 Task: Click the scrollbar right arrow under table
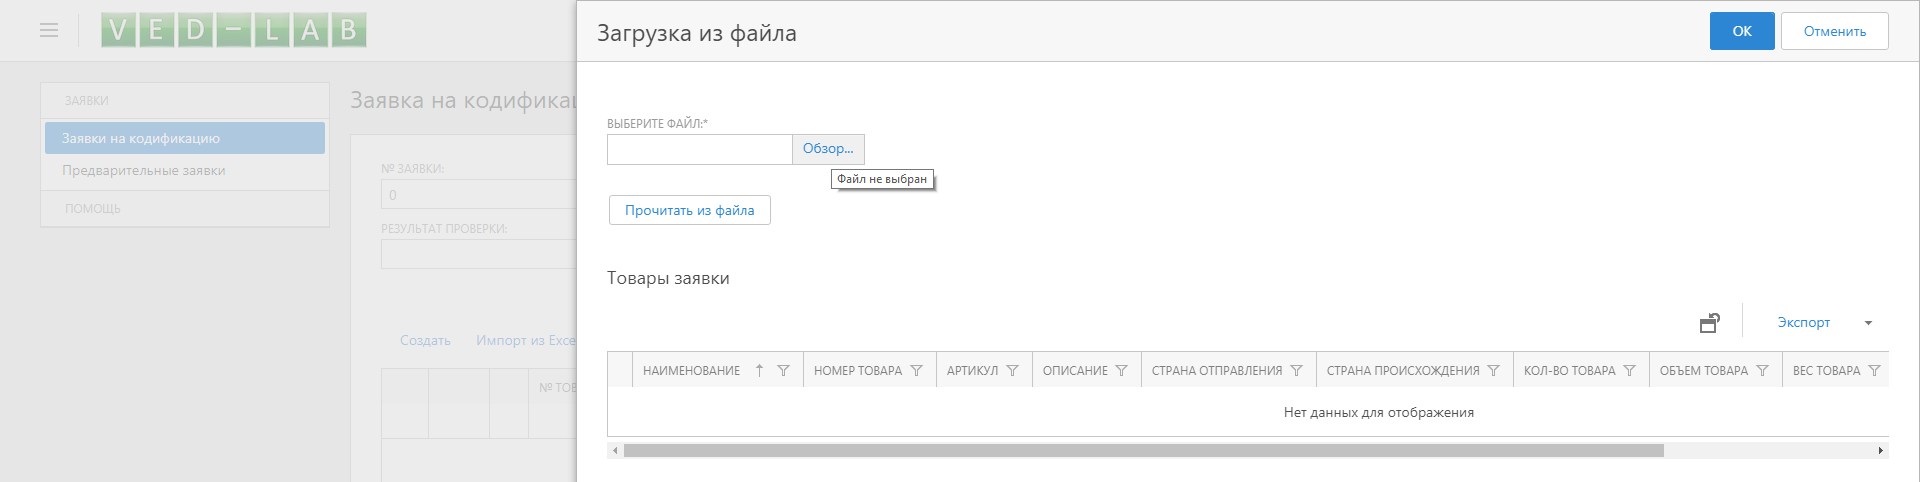pos(1881,451)
